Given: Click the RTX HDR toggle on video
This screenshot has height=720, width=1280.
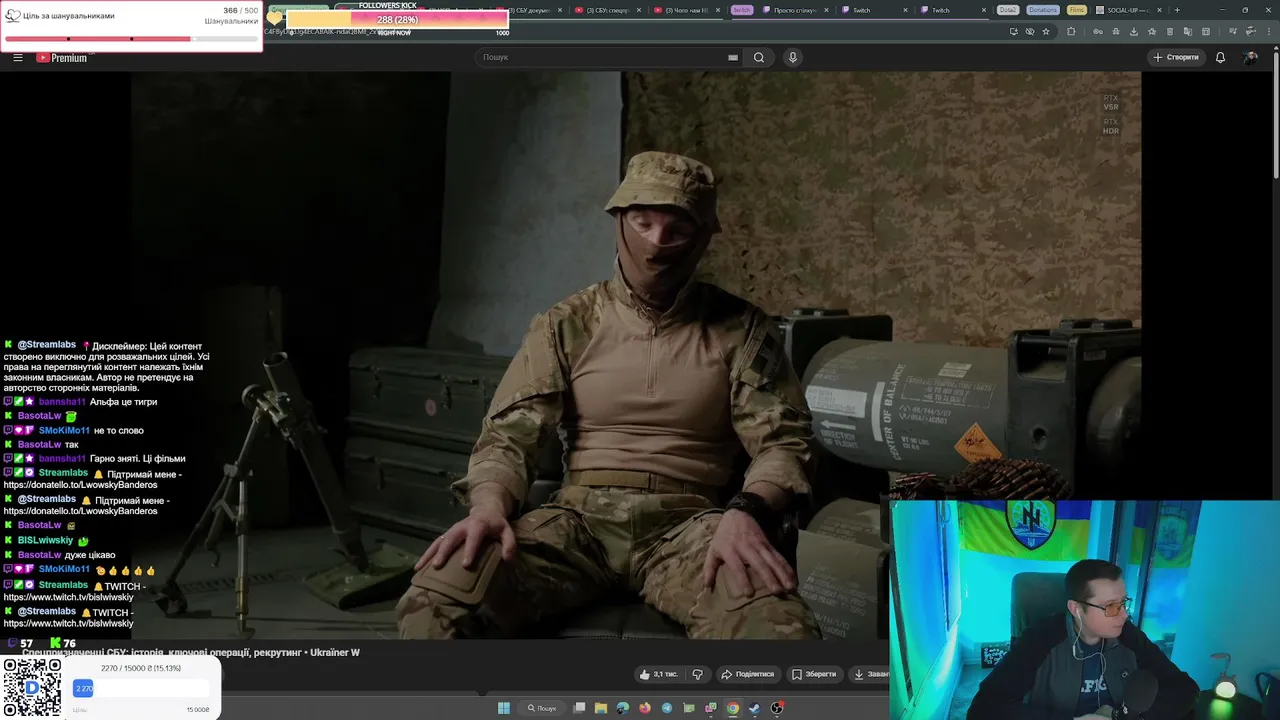Looking at the screenshot, I should (1111, 127).
